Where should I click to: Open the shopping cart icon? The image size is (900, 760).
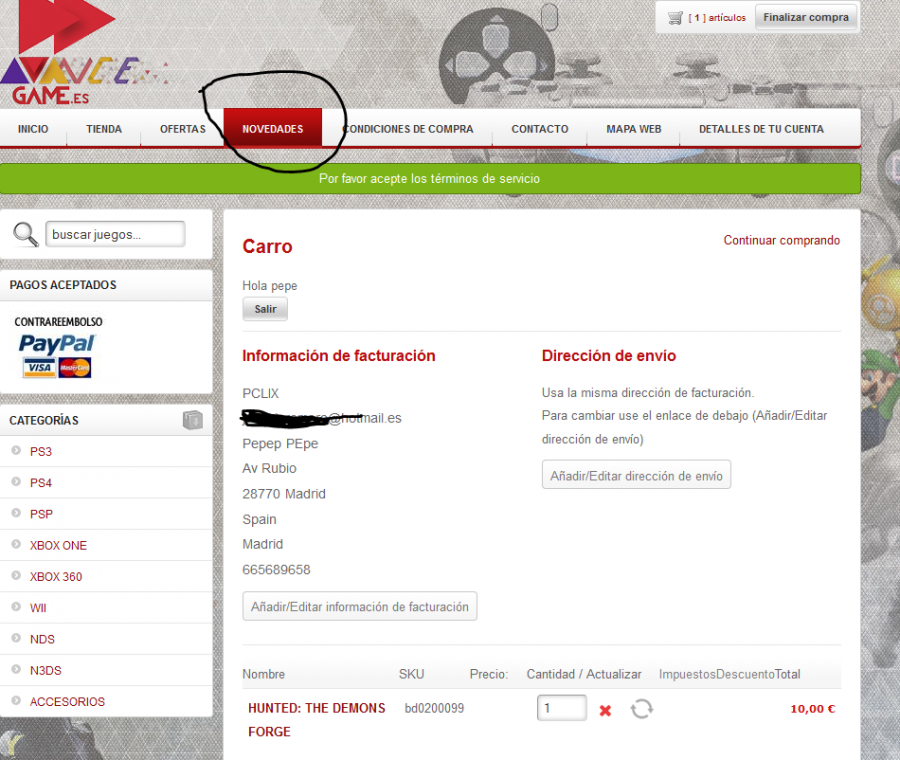pyautogui.click(x=675, y=18)
